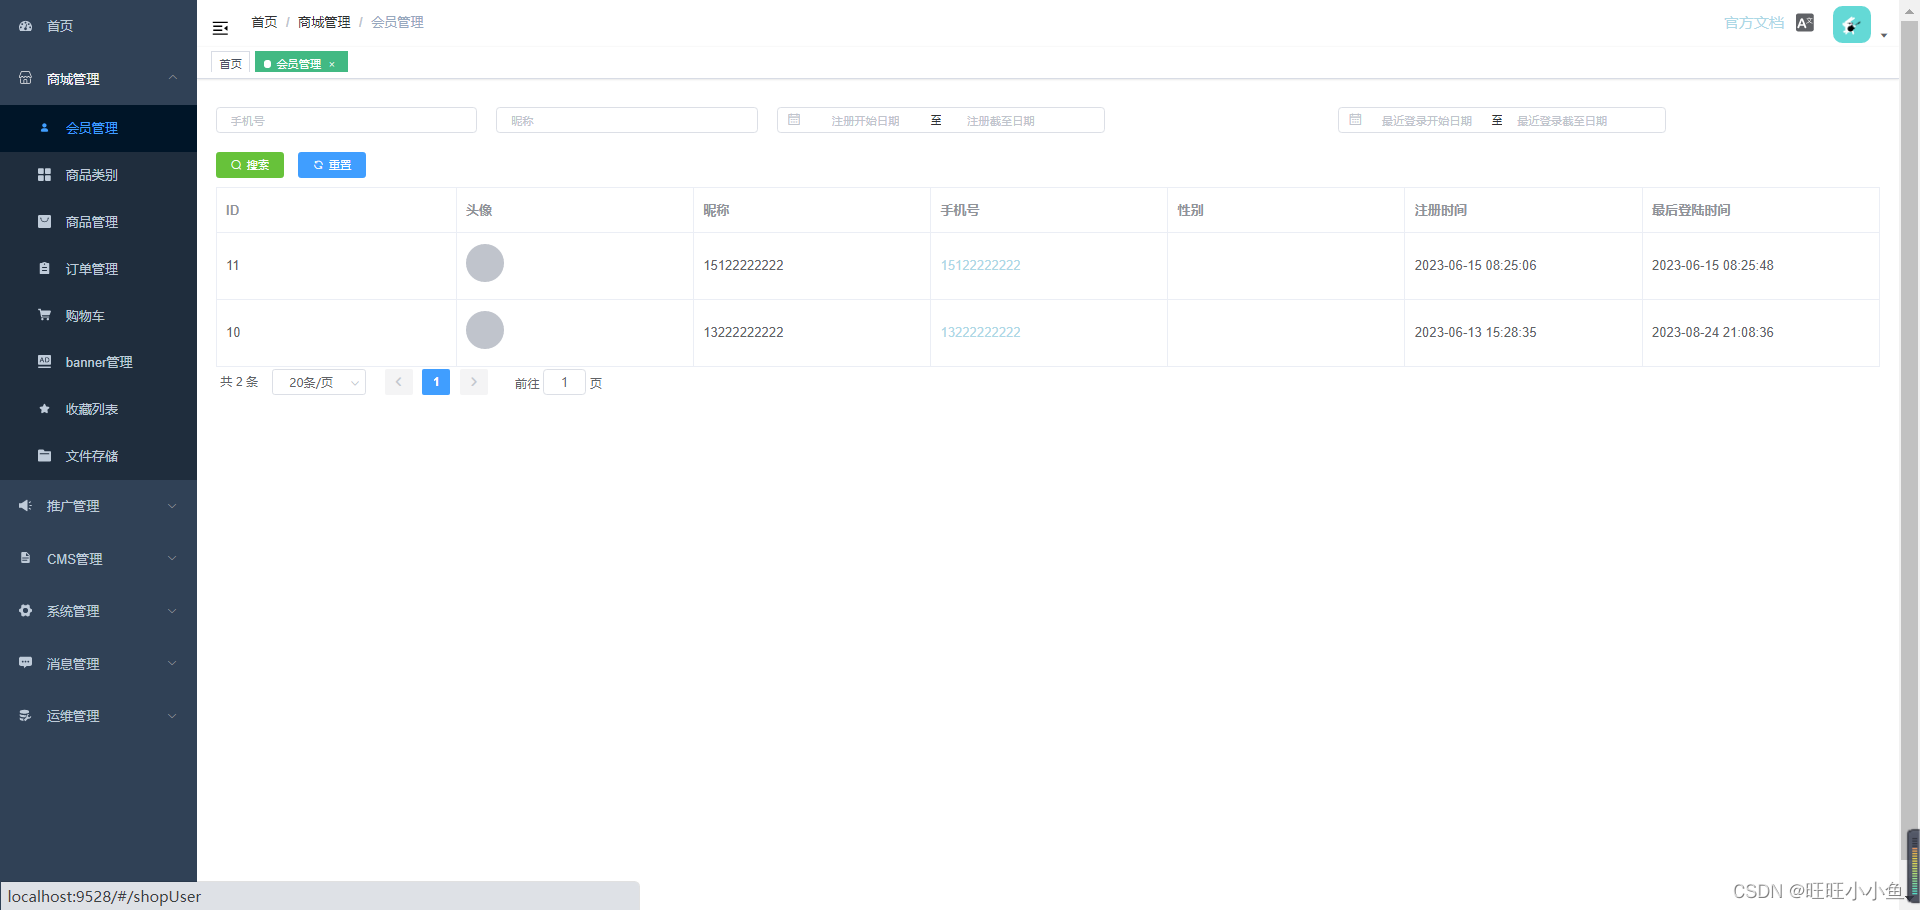Click the user avatar in the top bar

pos(1851,24)
